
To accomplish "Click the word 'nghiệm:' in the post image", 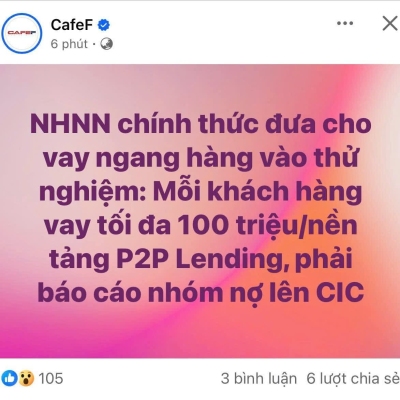I will pyautogui.click(x=93, y=193).
